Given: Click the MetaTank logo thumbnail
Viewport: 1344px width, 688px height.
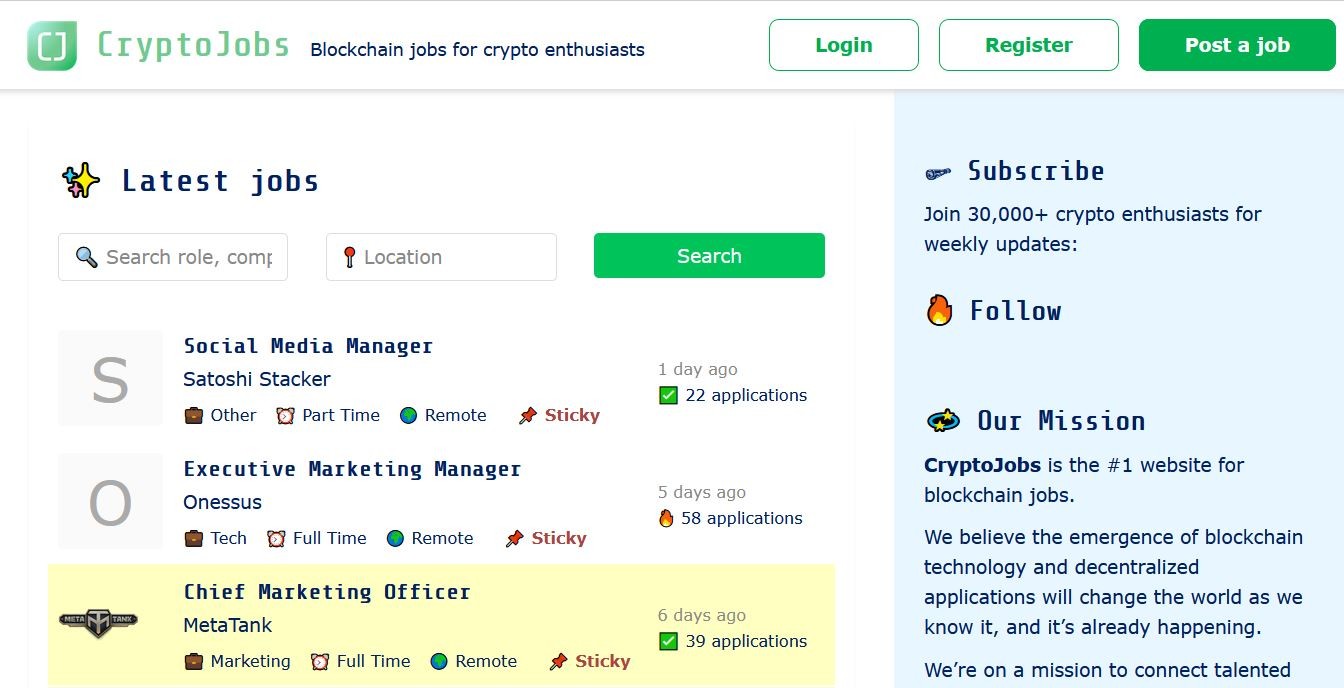Looking at the screenshot, I should [99, 623].
